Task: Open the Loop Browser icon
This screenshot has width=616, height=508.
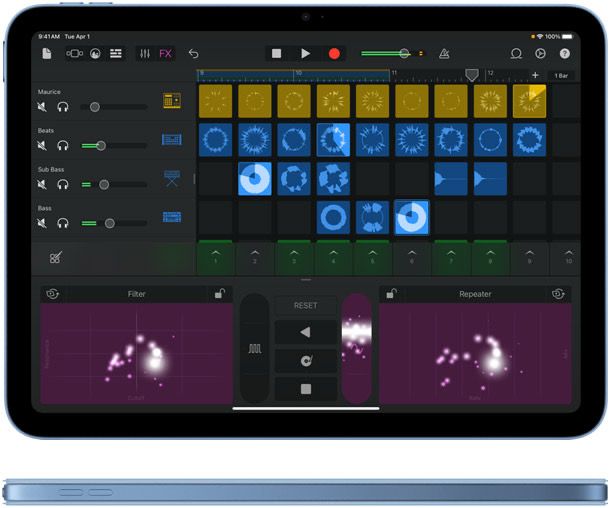Action: [x=516, y=54]
